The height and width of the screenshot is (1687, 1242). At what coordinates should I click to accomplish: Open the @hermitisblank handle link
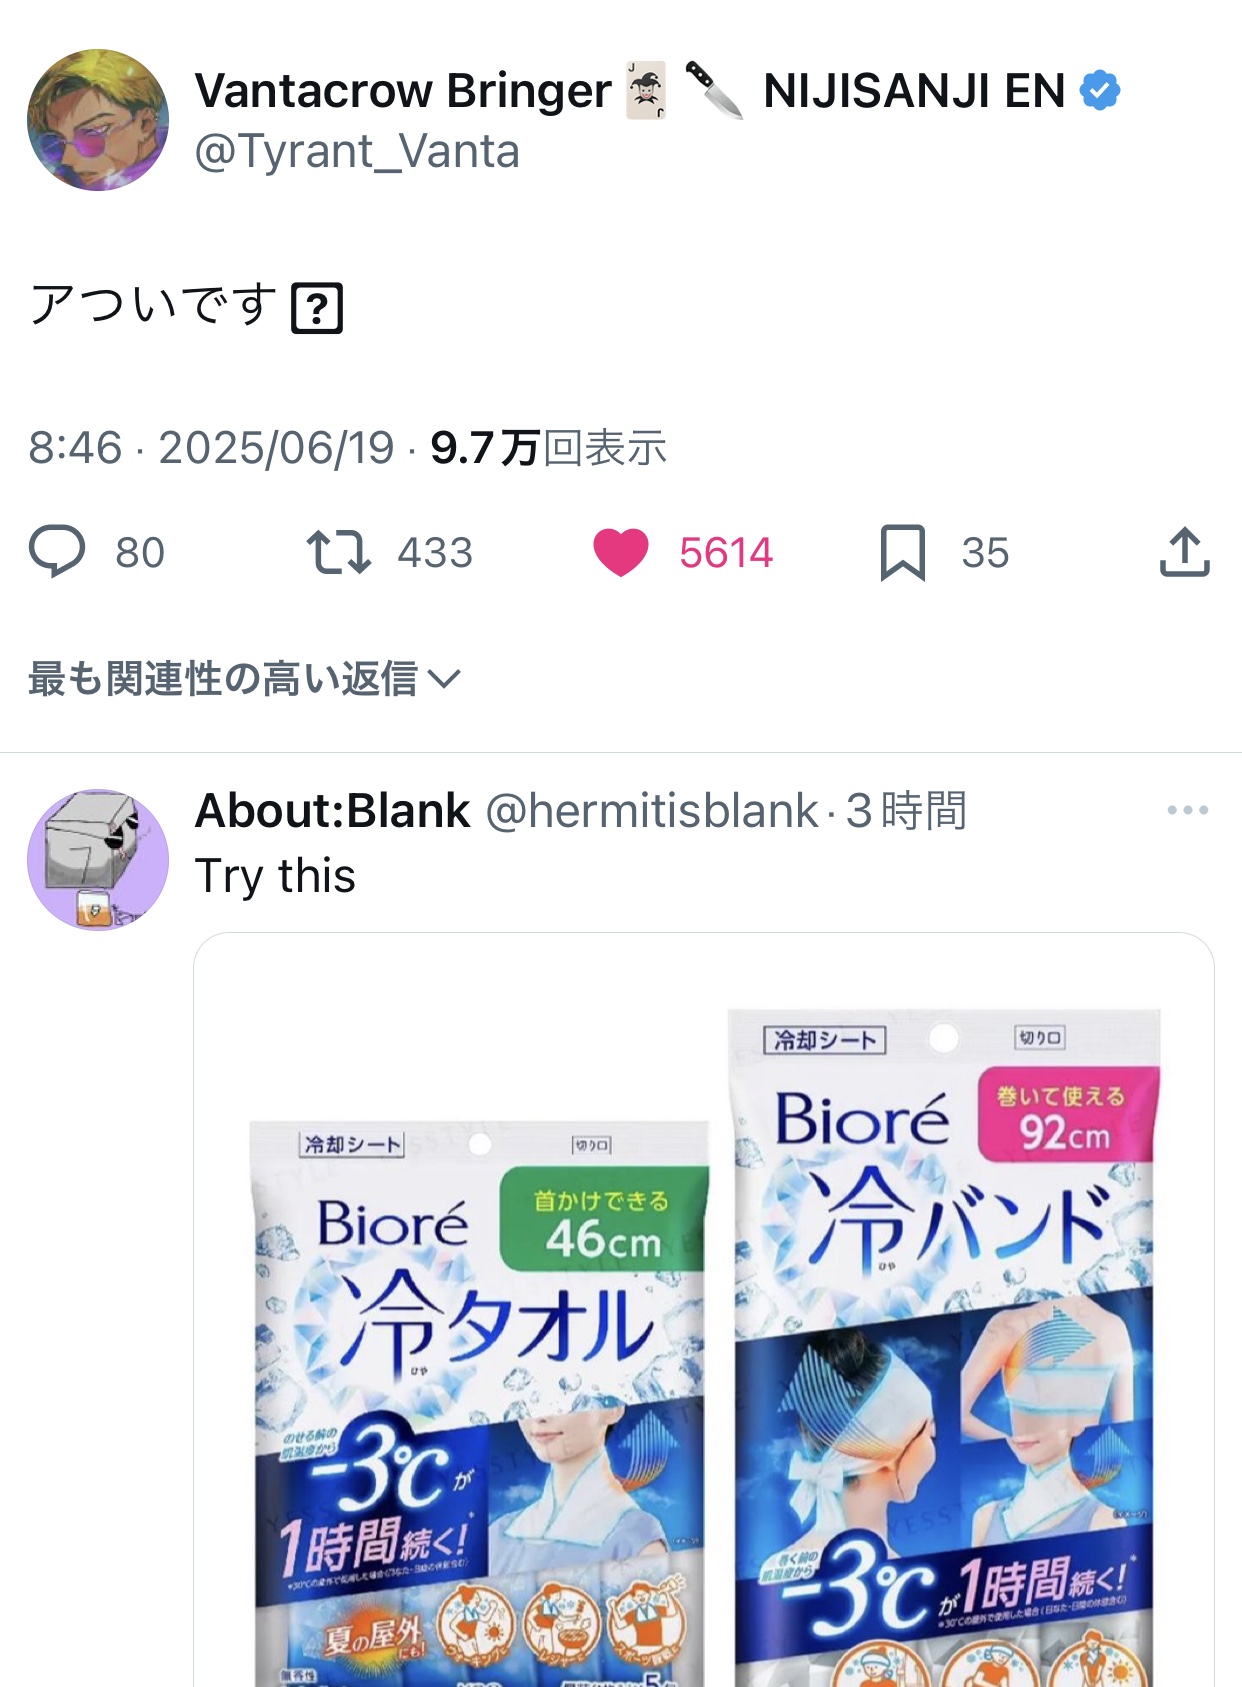pyautogui.click(x=652, y=810)
